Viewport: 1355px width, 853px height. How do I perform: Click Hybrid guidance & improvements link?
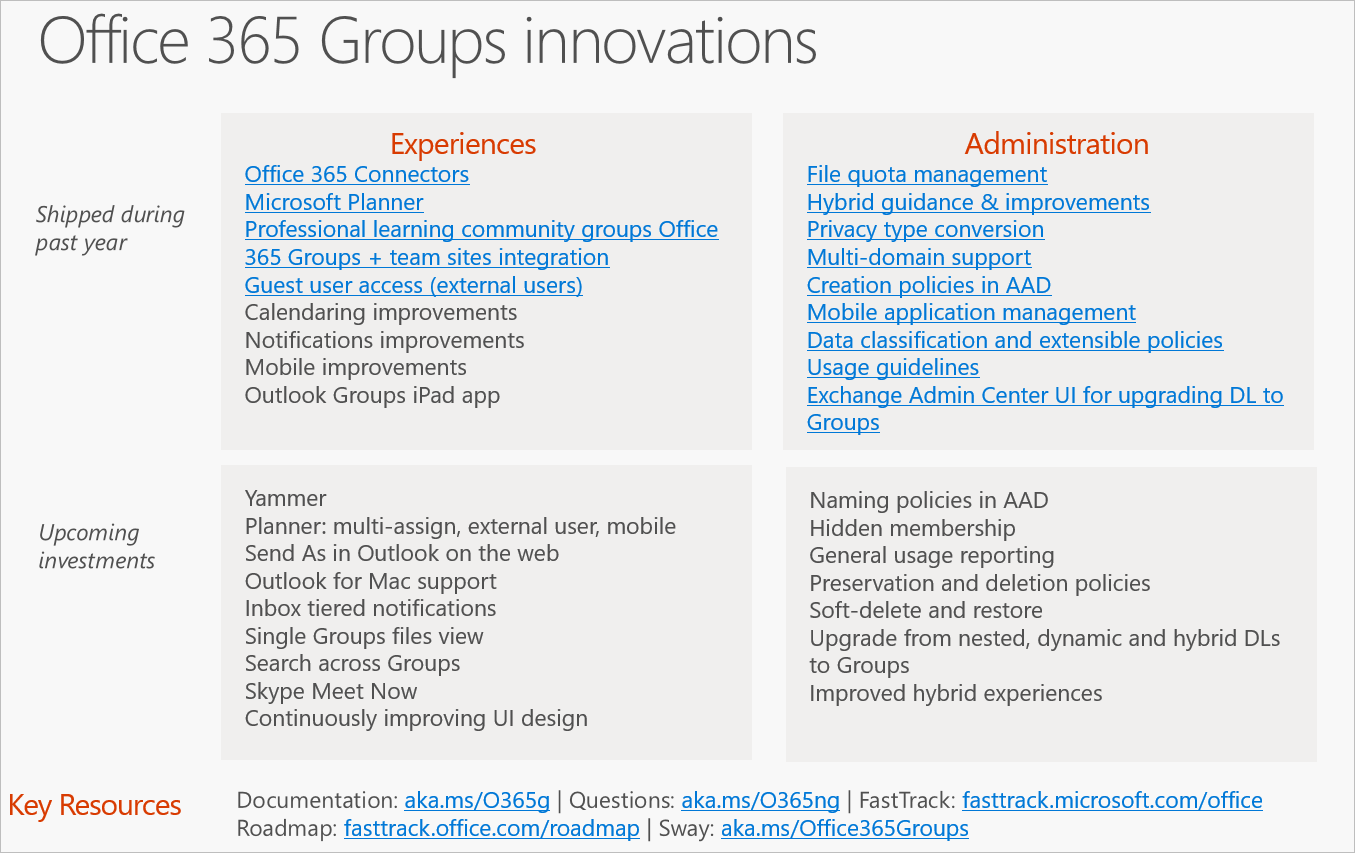[978, 202]
